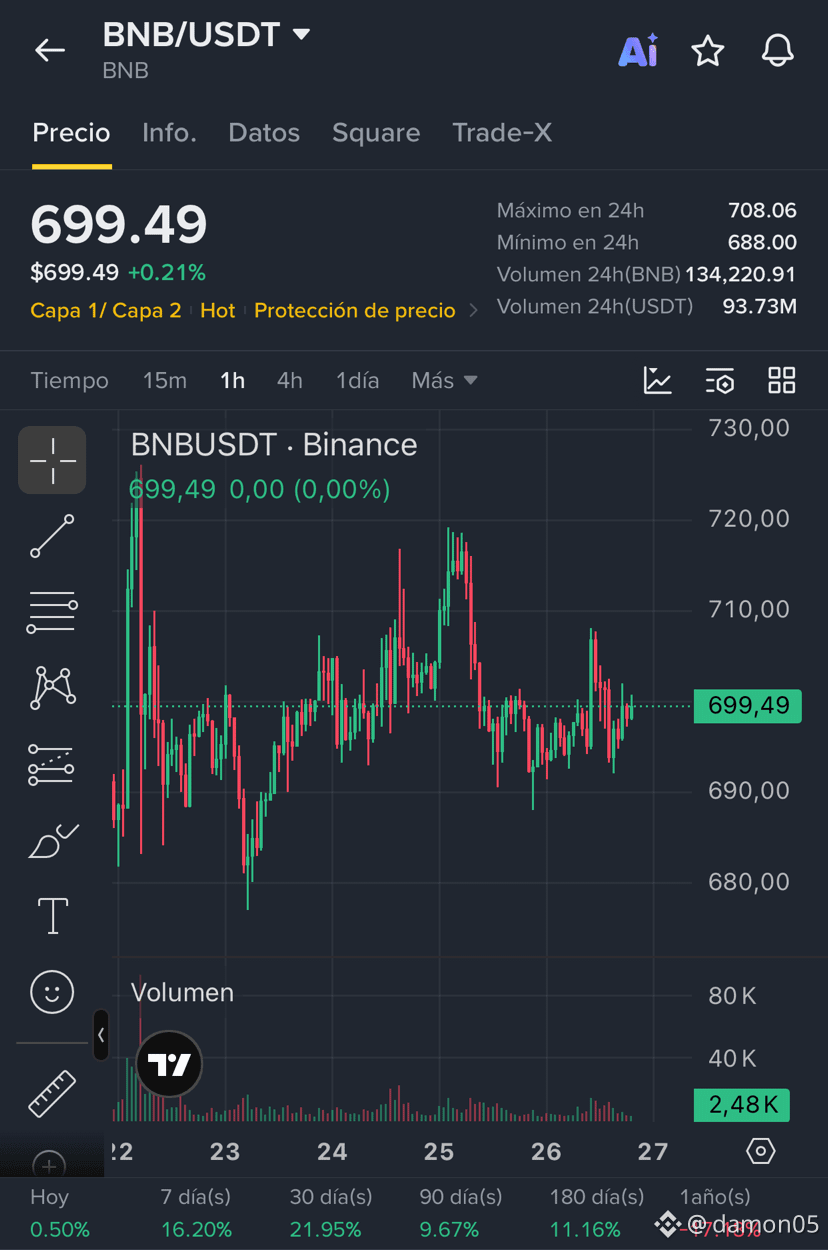Click the Volumen 24h(USDT) value 93.73M
828x1250 pixels.
(x=760, y=307)
